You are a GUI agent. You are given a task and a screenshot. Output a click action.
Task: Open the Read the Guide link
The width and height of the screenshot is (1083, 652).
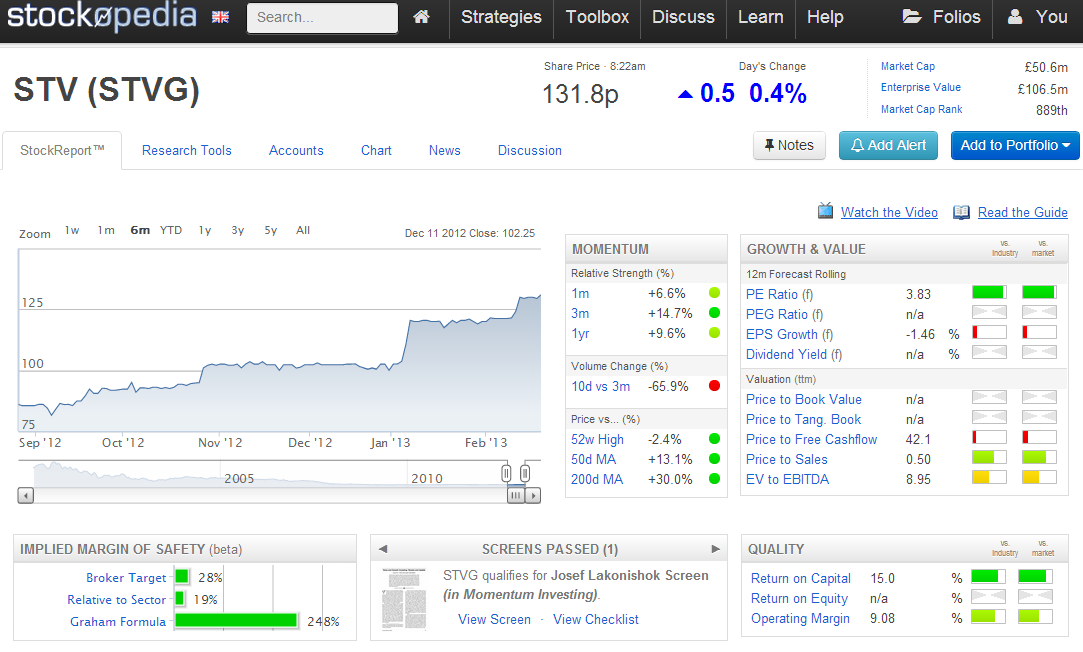pyautogui.click(x=1023, y=213)
